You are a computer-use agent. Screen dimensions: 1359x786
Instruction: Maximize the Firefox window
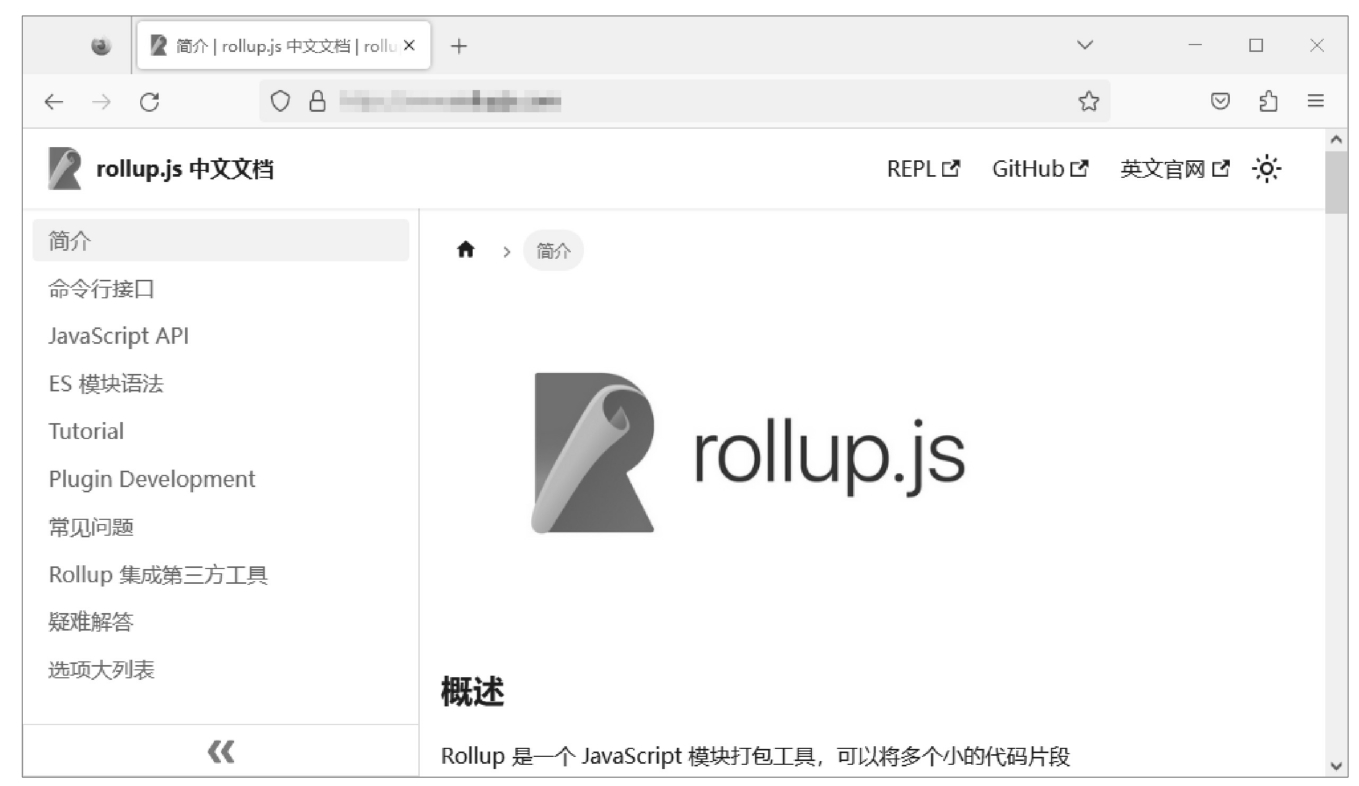coord(1256,46)
